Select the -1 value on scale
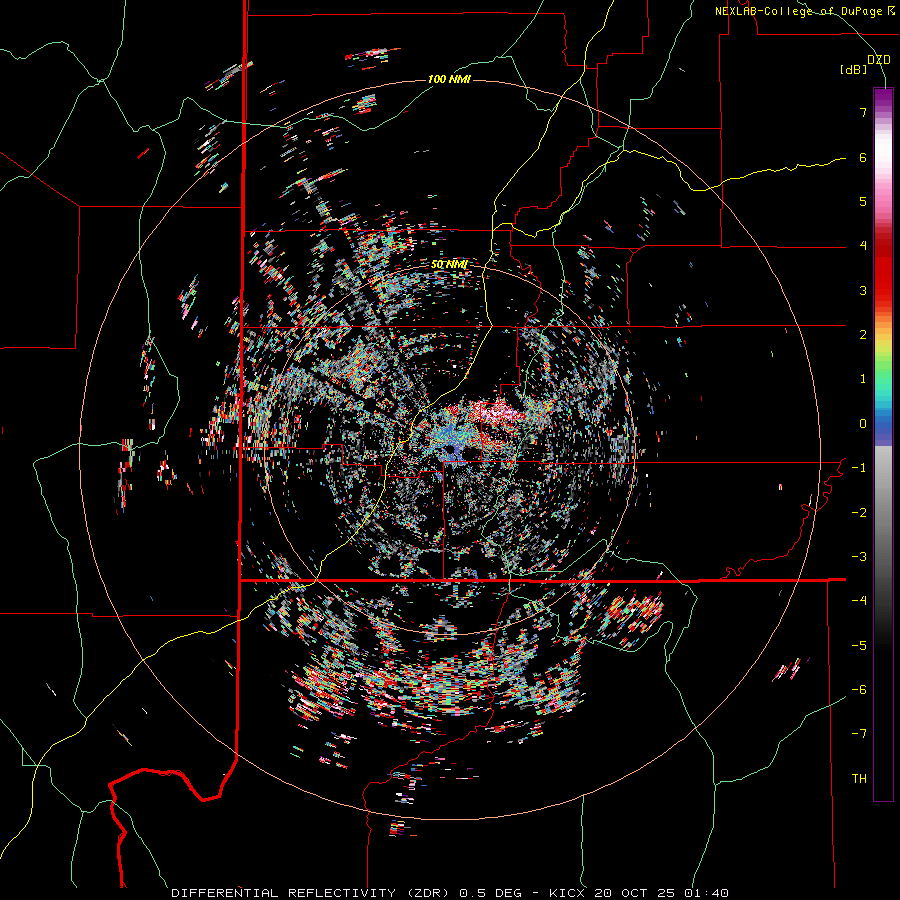Screen dimensions: 900x900 tap(859, 468)
